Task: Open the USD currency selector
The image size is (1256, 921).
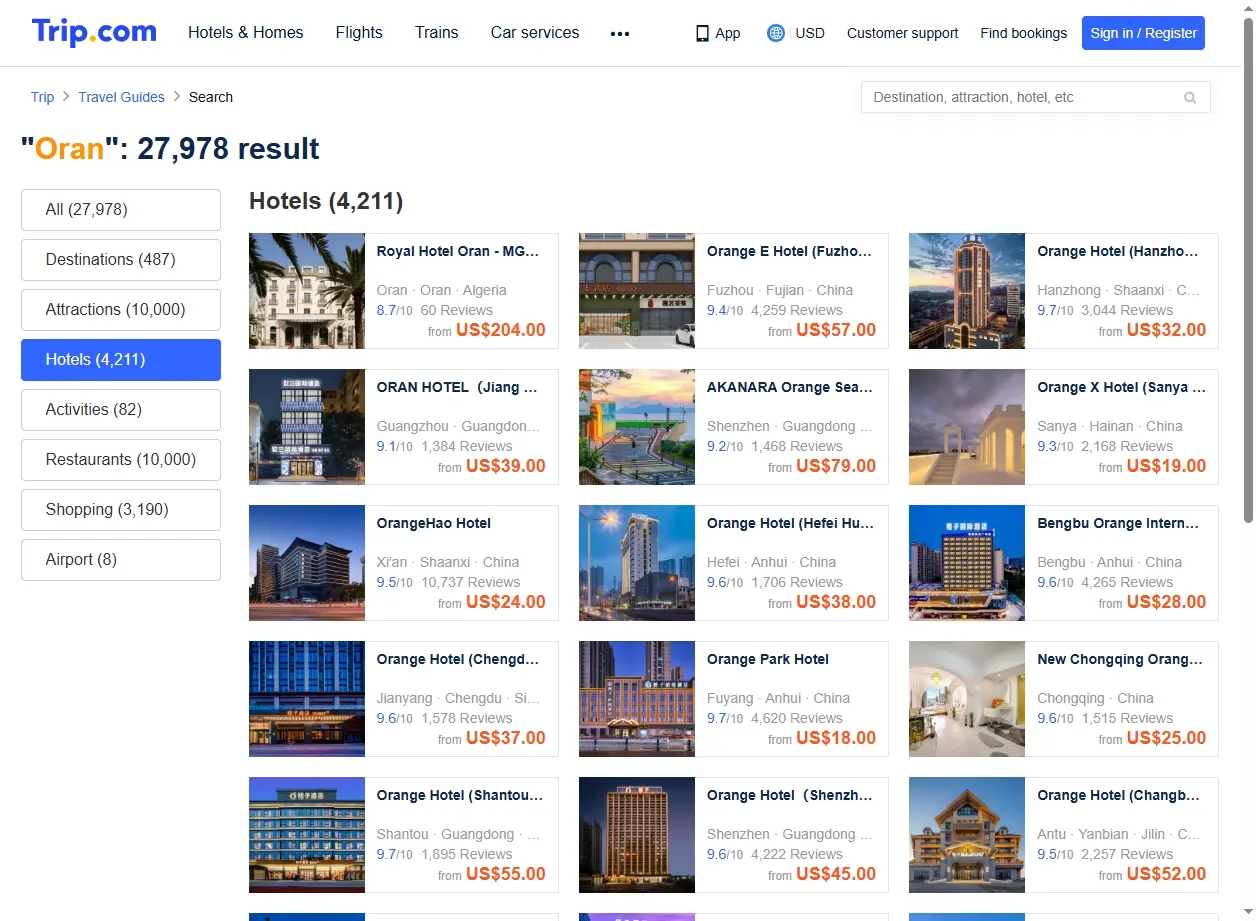Action: coord(810,33)
